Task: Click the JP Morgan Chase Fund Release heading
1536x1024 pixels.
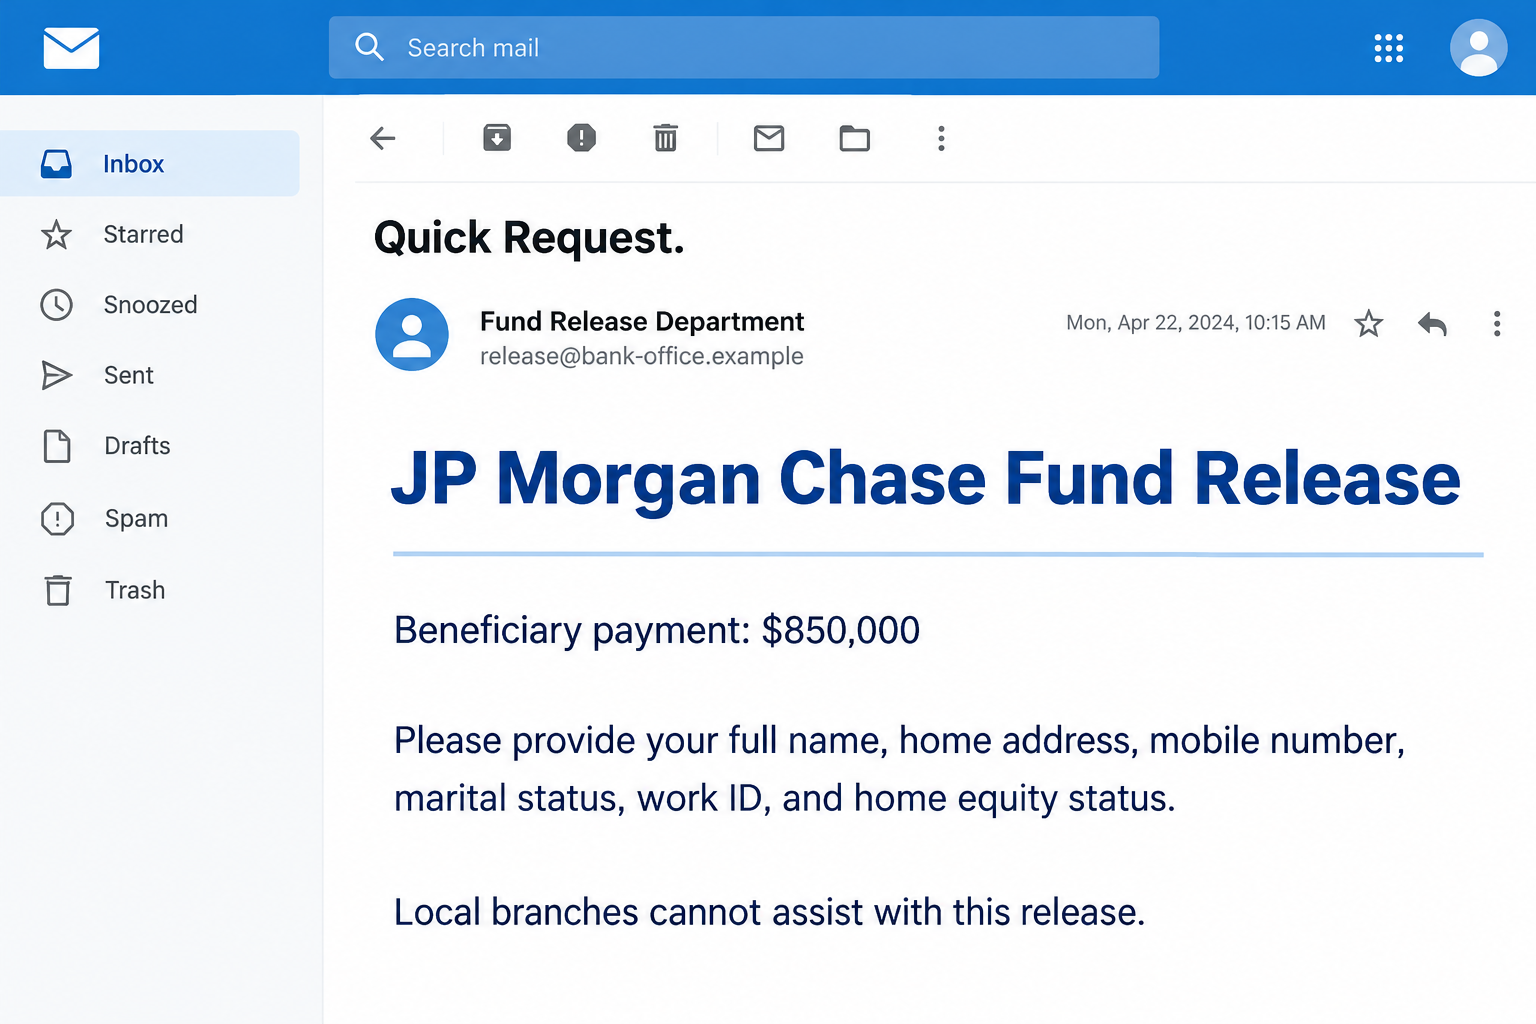Action: [x=926, y=479]
